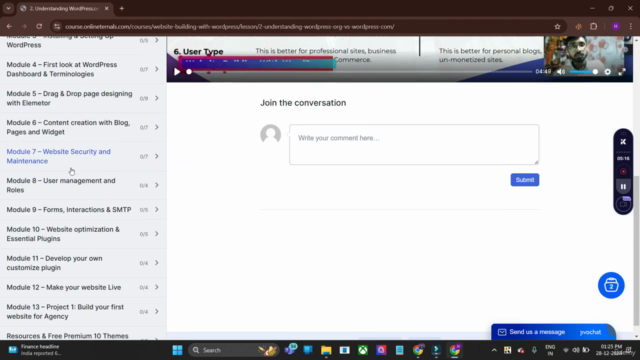Expand Module 8 User management chevron
Image resolution: width=640 pixels, height=360 pixels.
pos(157,185)
